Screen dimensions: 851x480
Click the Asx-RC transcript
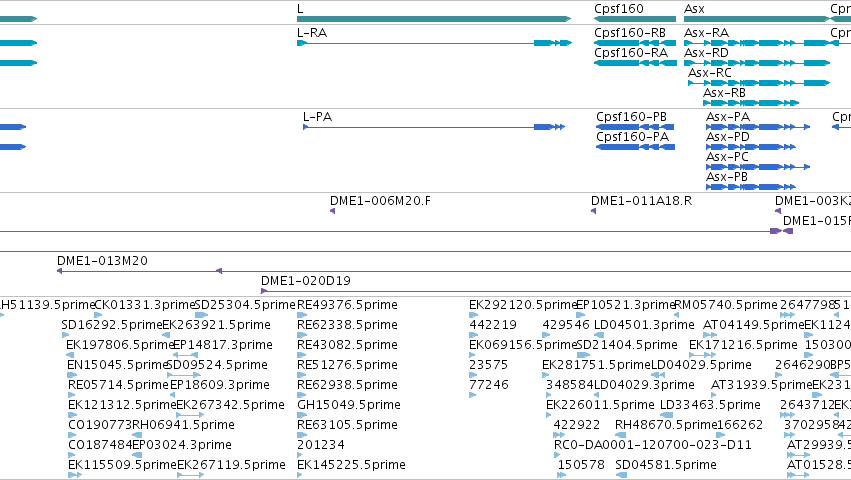click(x=759, y=83)
